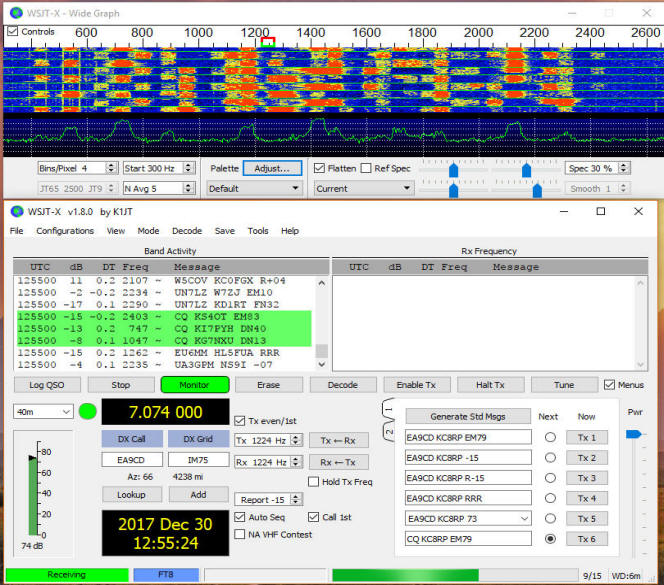Screen dimensions: 664x585
Task: Enable NA VHF Contest checkbox
Action: (240, 534)
